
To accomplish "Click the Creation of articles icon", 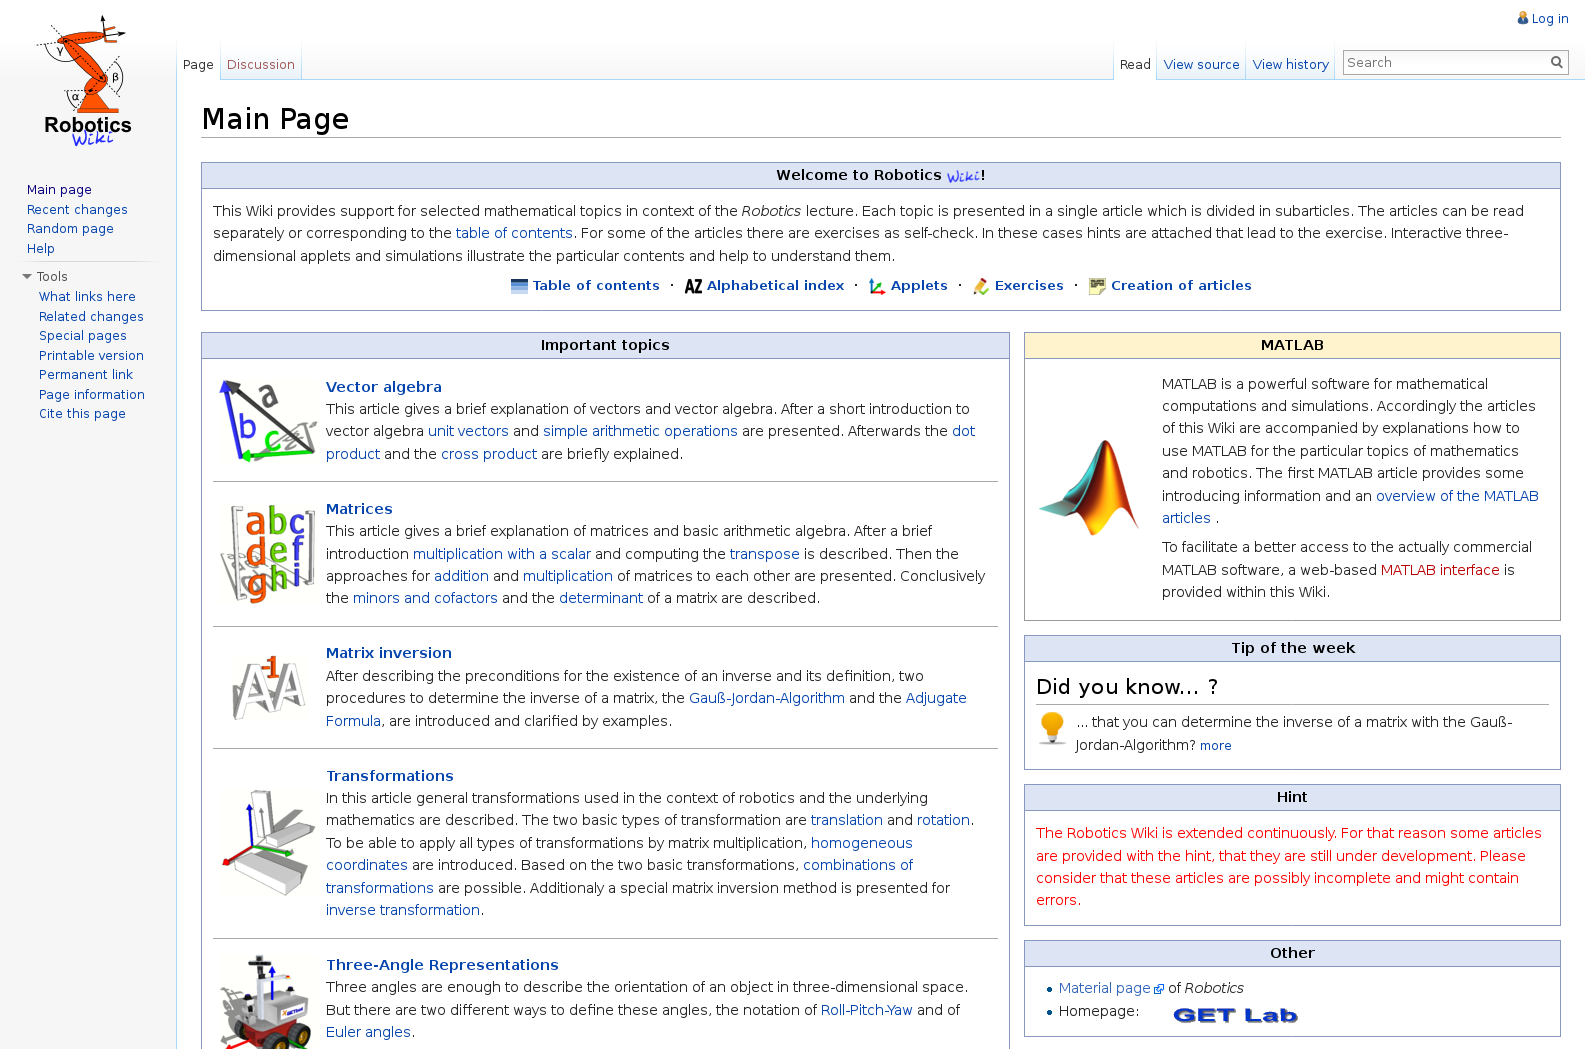I will pyautogui.click(x=1097, y=286).
